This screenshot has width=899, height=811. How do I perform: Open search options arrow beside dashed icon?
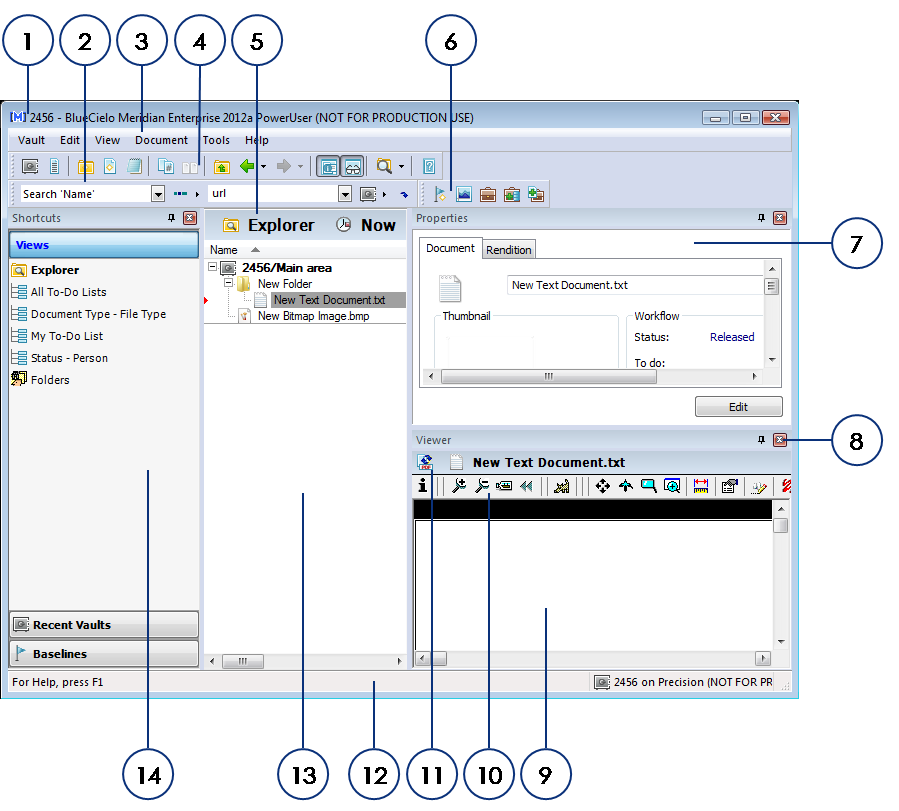coord(197,194)
